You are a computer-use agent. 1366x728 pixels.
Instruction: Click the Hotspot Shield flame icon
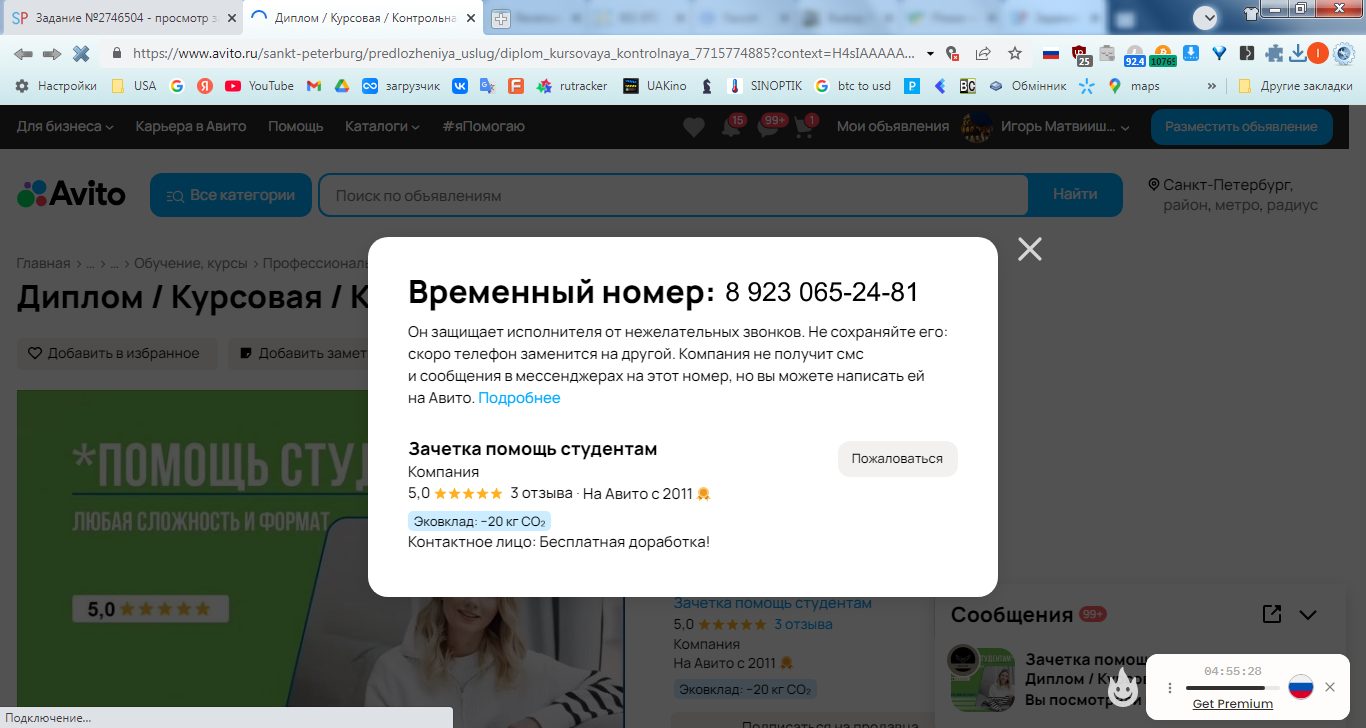[1123, 687]
